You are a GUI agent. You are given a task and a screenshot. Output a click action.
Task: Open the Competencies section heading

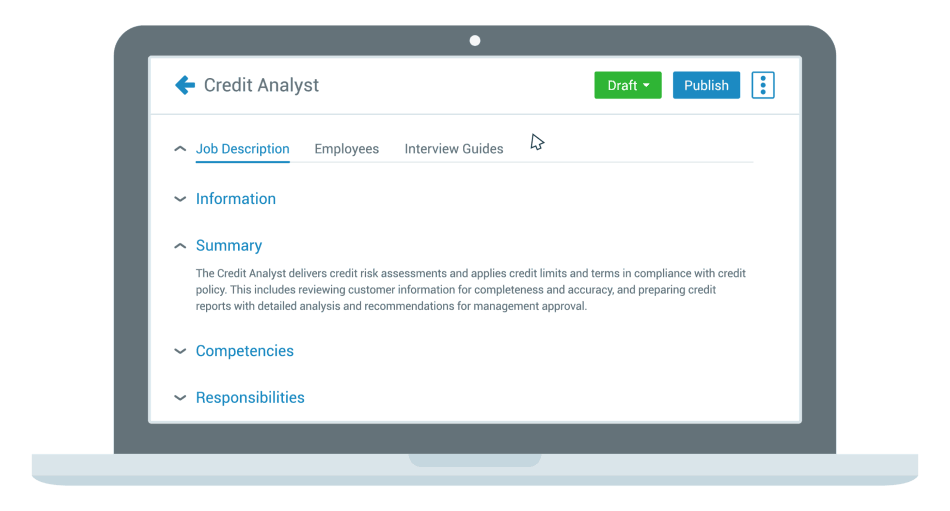tap(245, 351)
